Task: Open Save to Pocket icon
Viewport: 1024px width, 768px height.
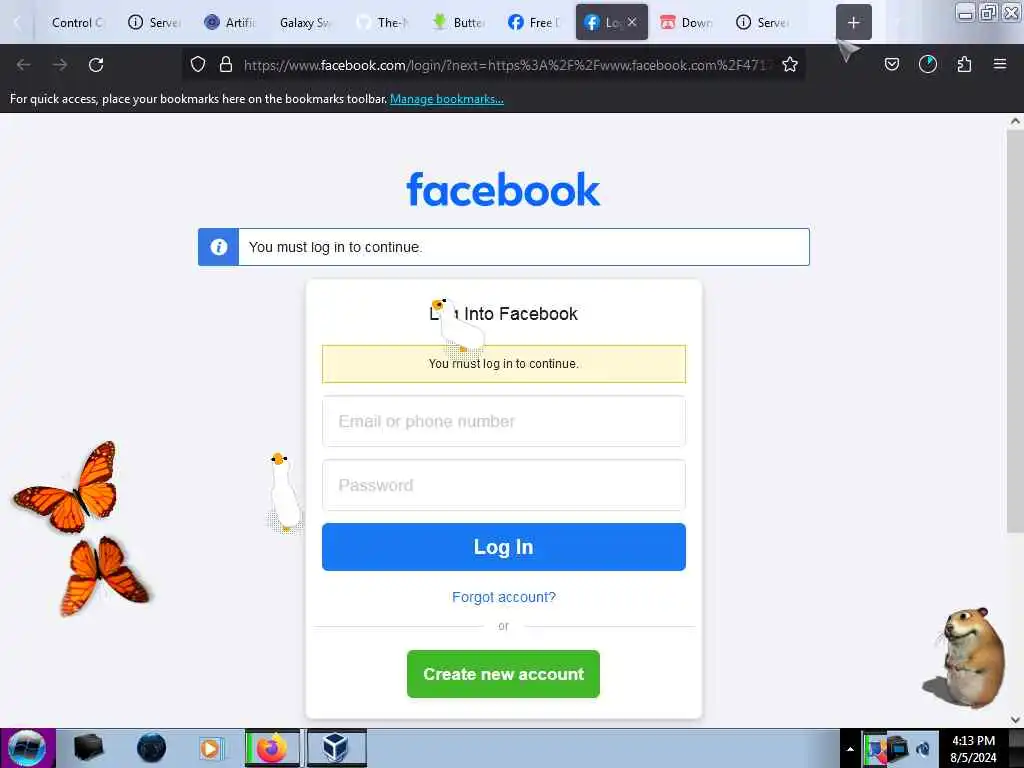Action: click(891, 64)
